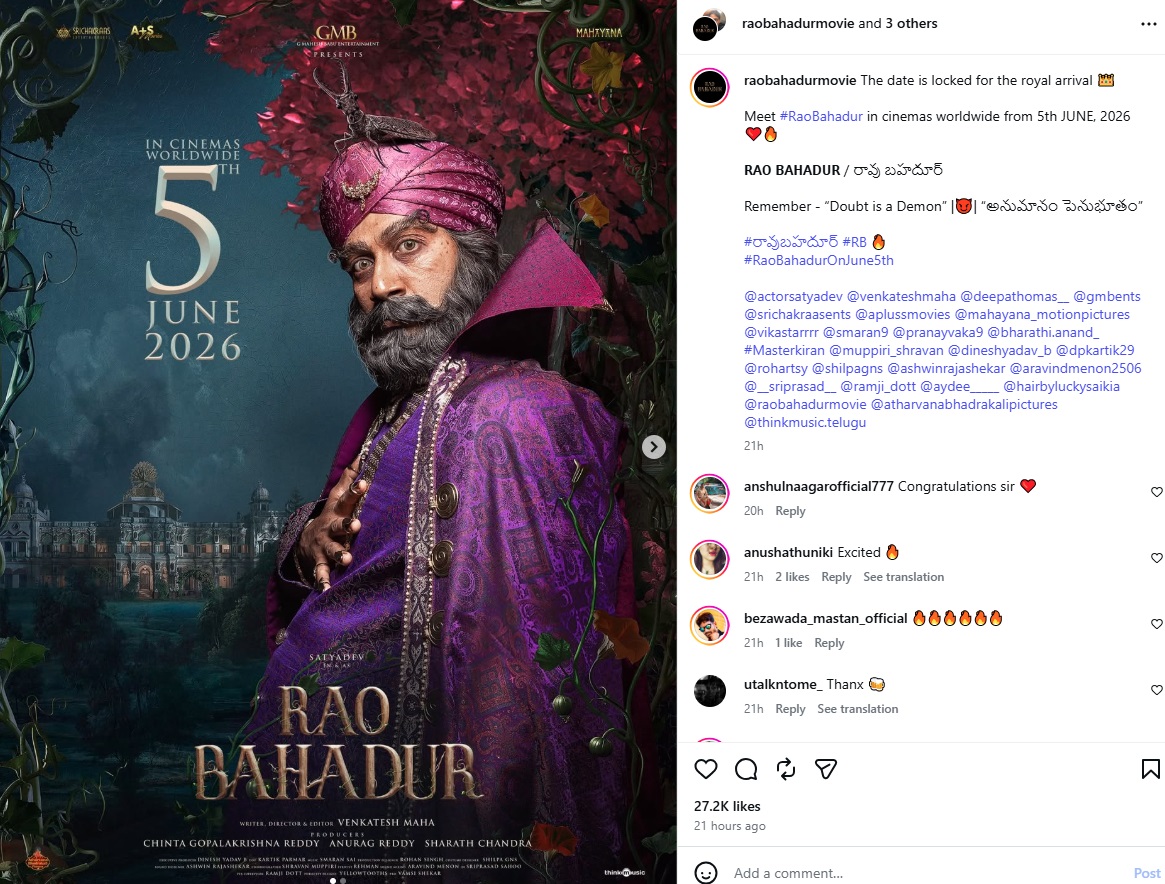The height and width of the screenshot is (884, 1165).
Task: Save post with bookmark icon
Action: (1150, 769)
